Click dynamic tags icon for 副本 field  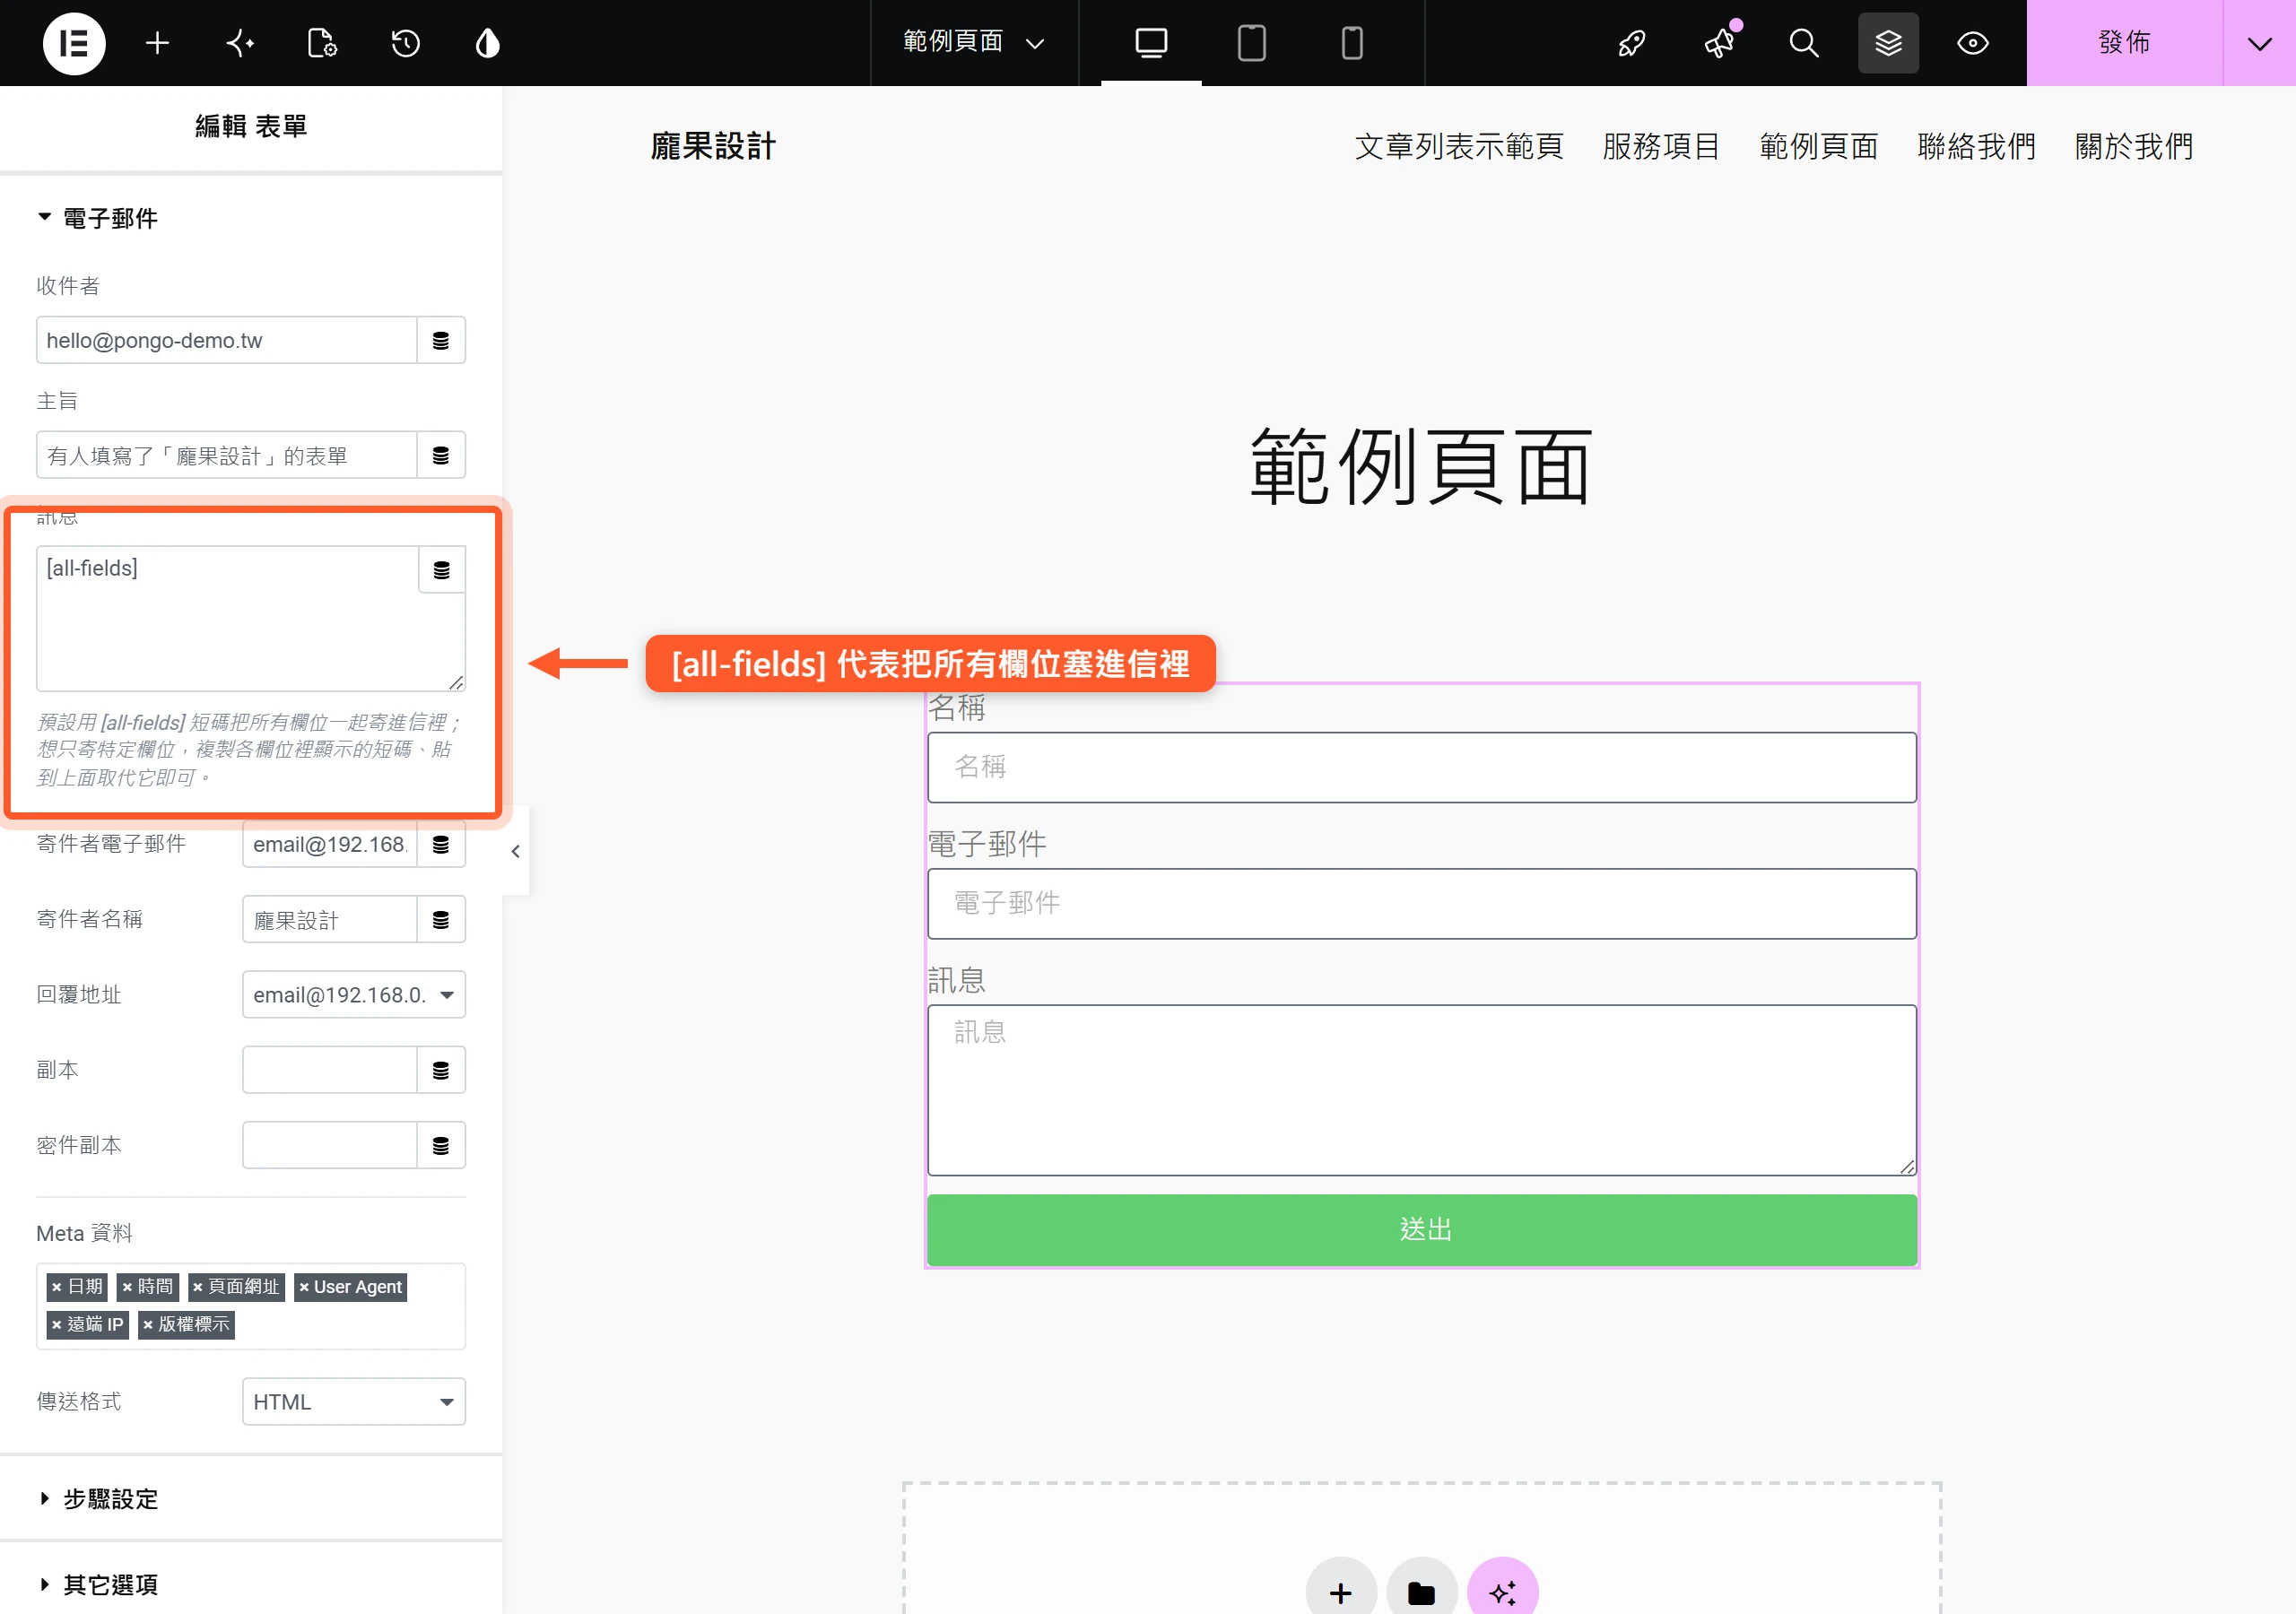coord(441,1071)
